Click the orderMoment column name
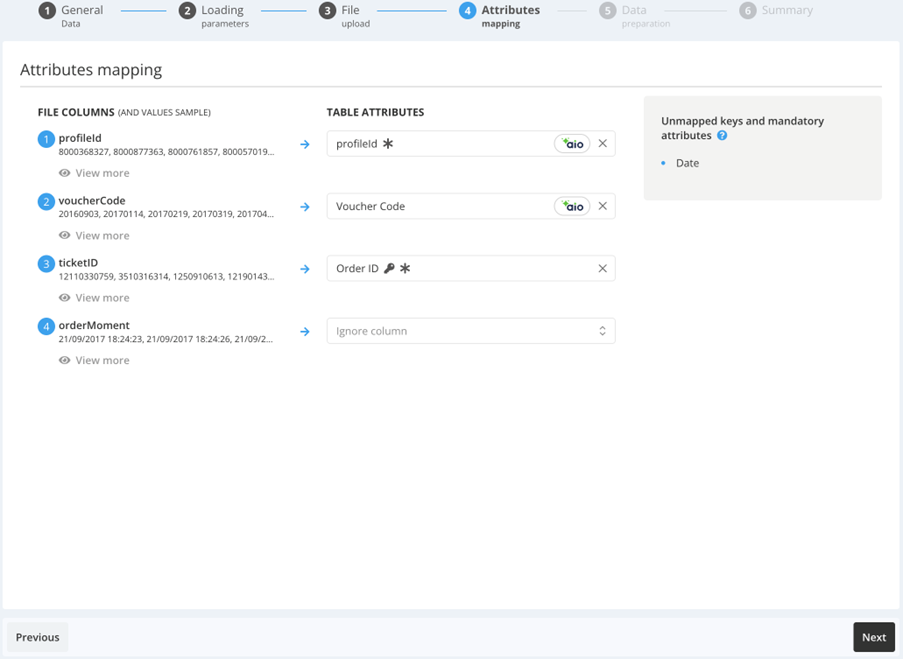This screenshot has height=659, width=903. pyautogui.click(x=94, y=325)
